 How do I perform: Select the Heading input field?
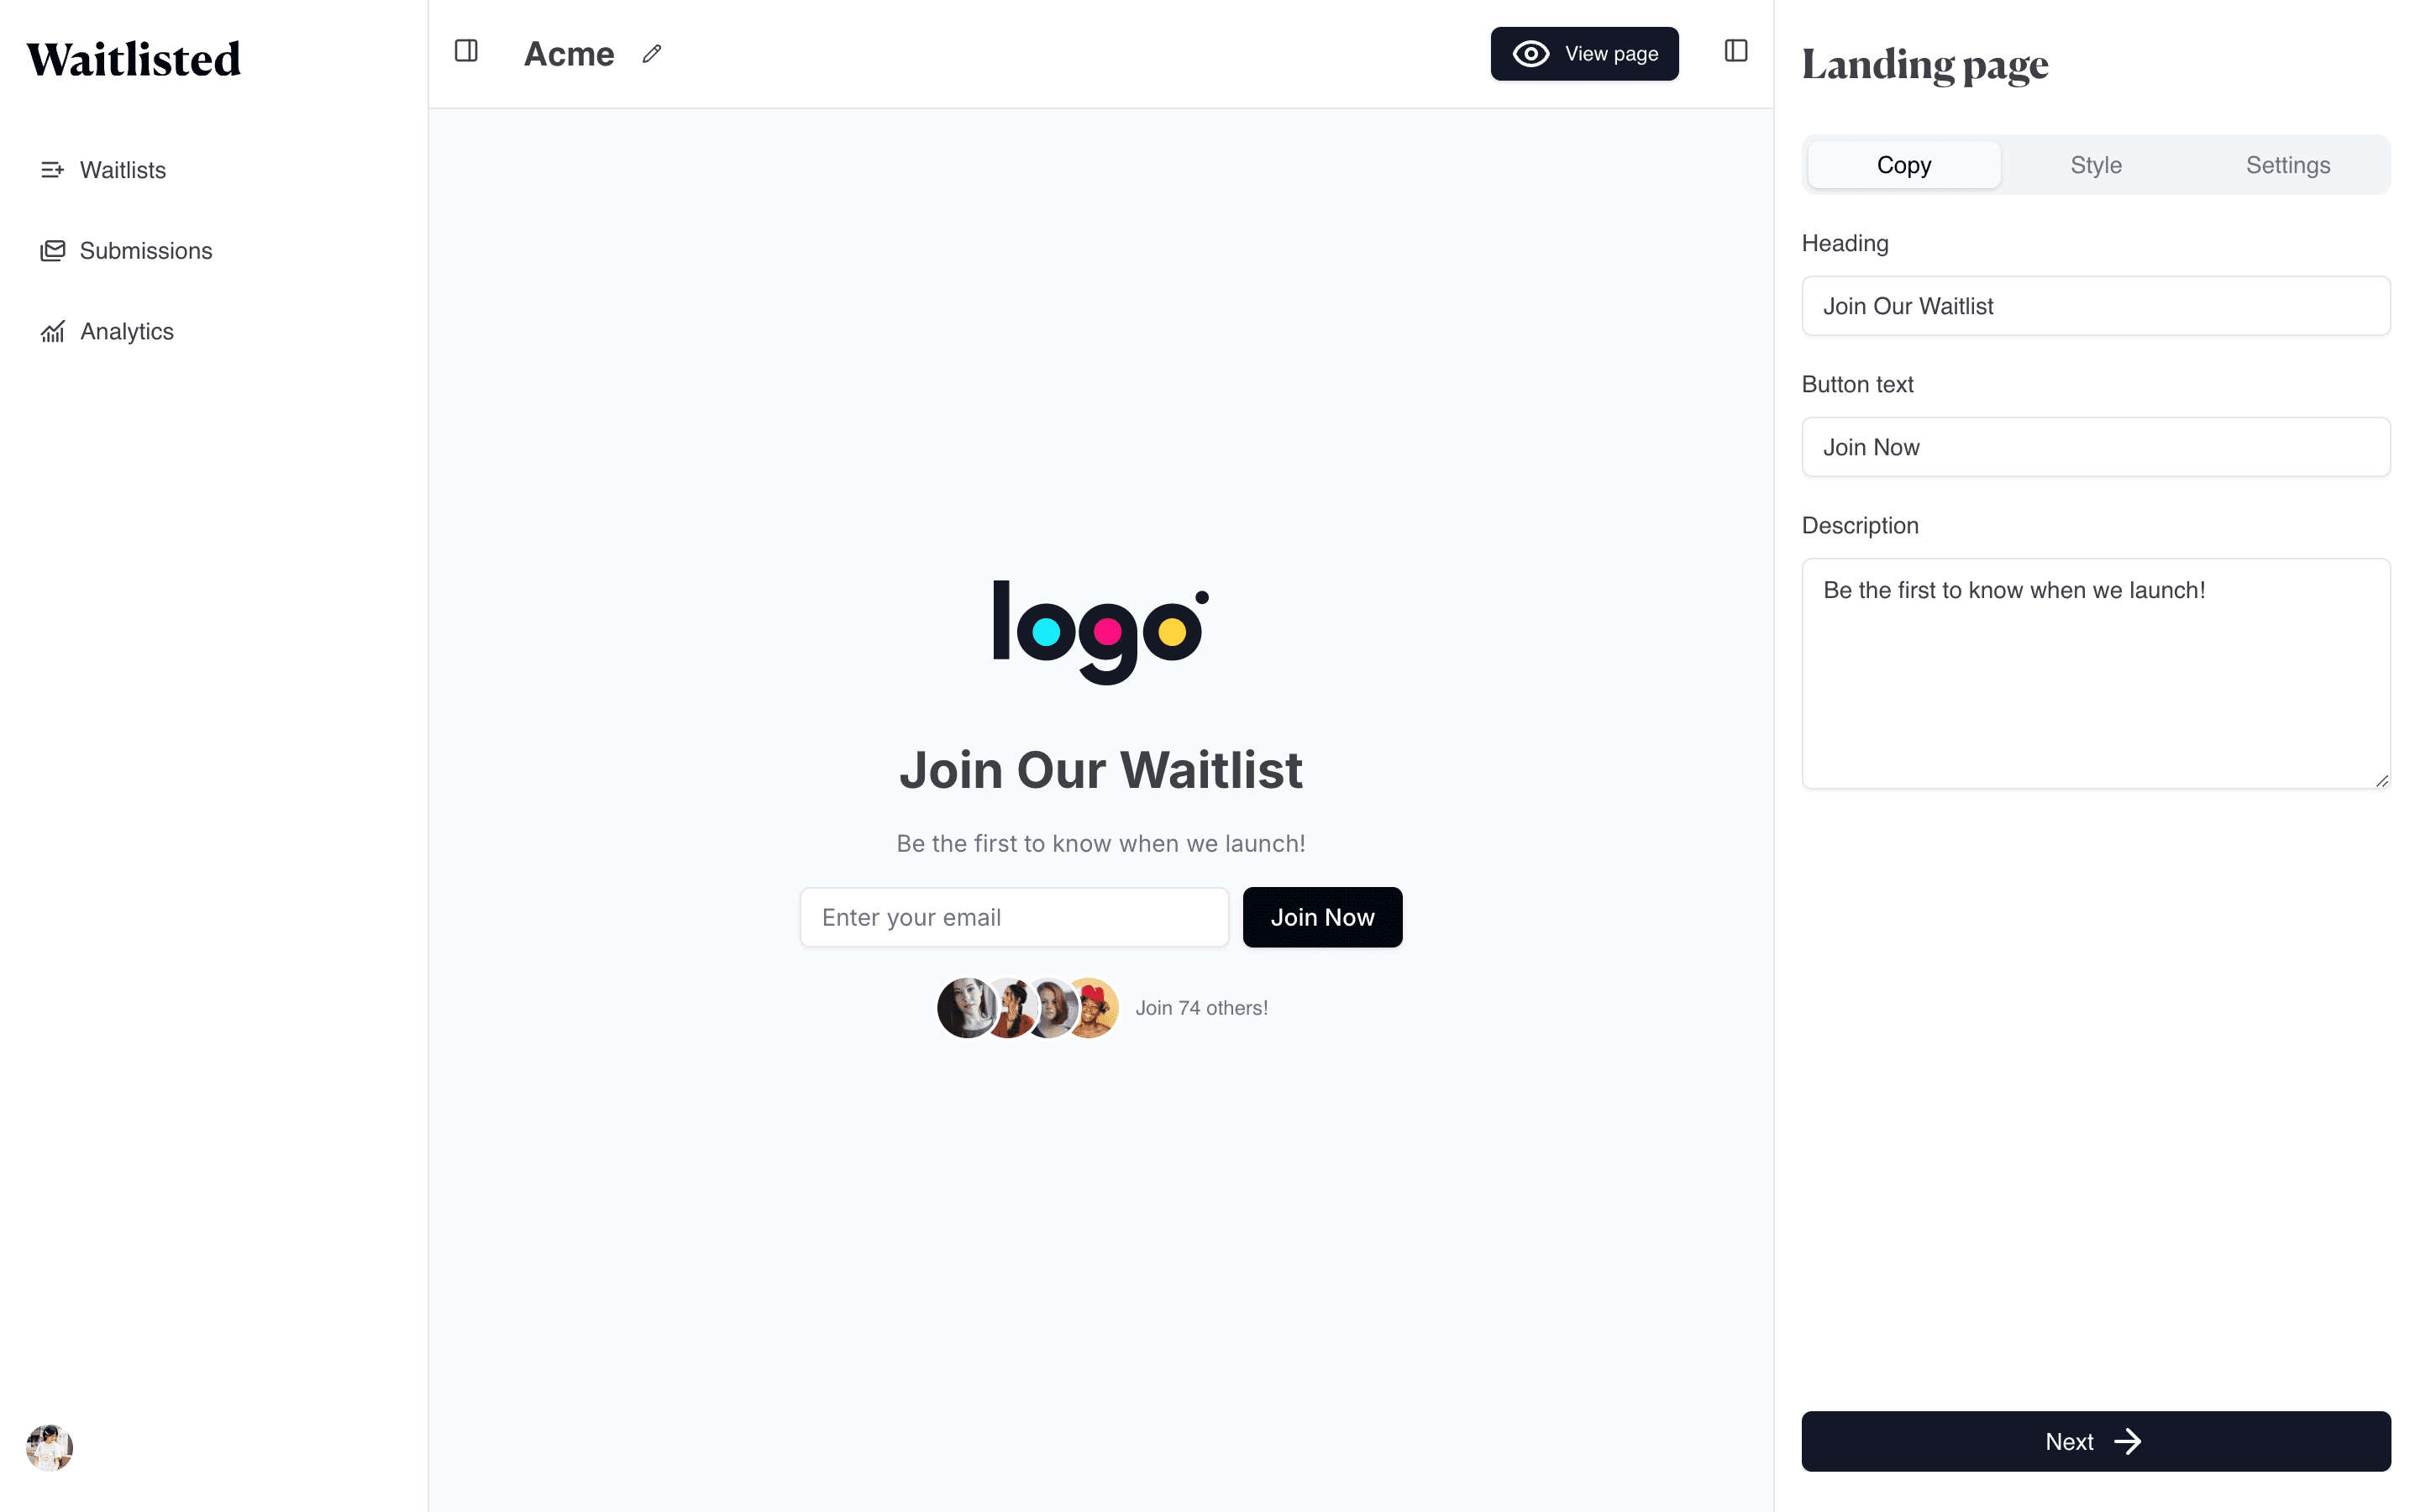click(x=2097, y=305)
